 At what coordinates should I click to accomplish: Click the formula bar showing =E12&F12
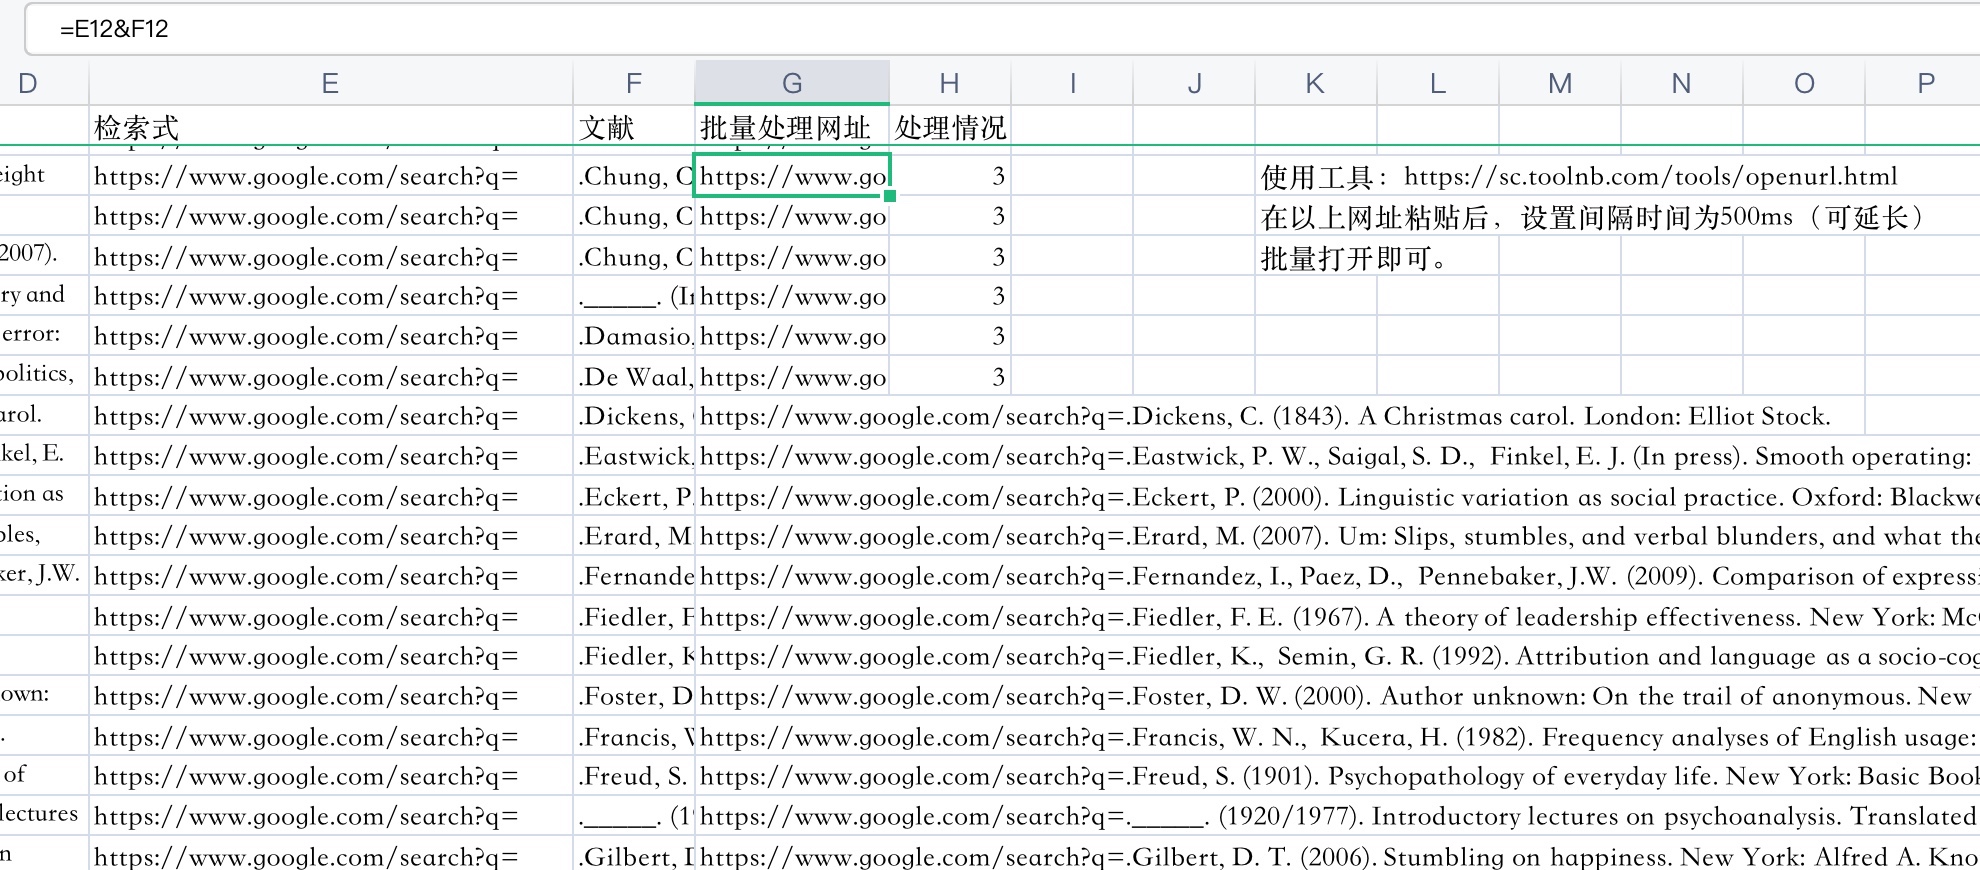tap(1000, 29)
